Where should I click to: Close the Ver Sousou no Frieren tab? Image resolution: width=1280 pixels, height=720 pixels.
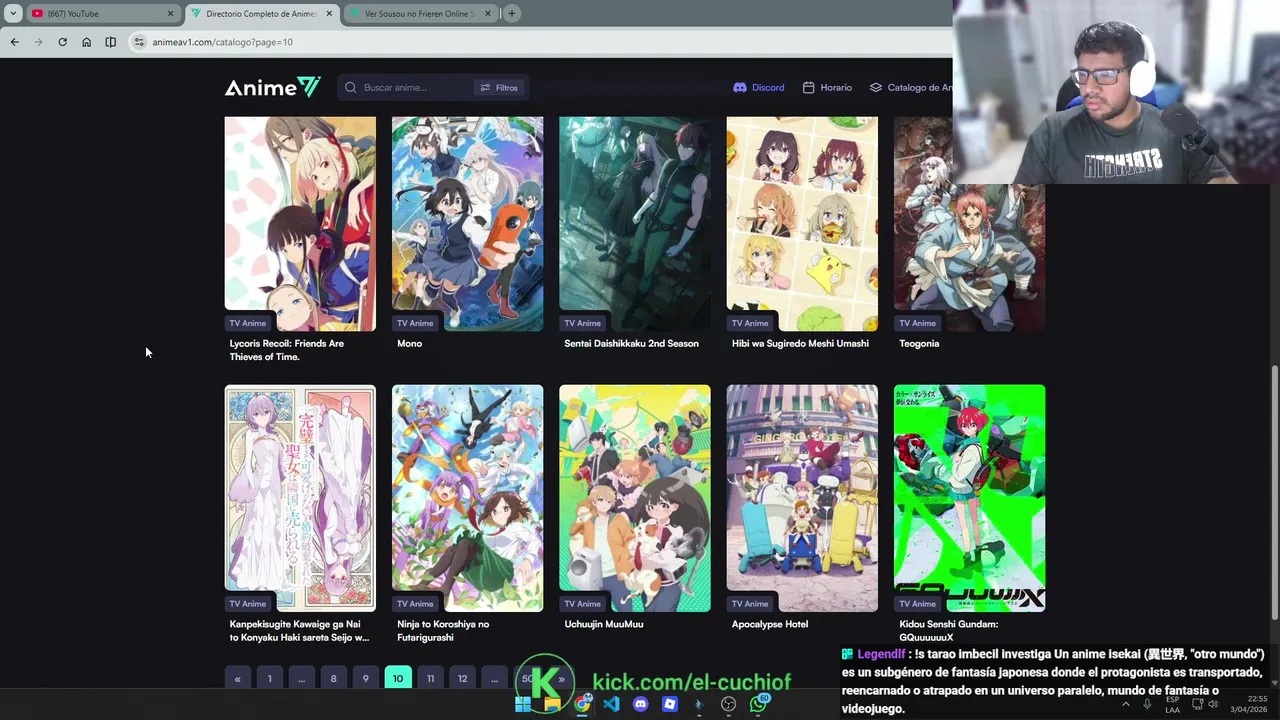click(x=488, y=13)
